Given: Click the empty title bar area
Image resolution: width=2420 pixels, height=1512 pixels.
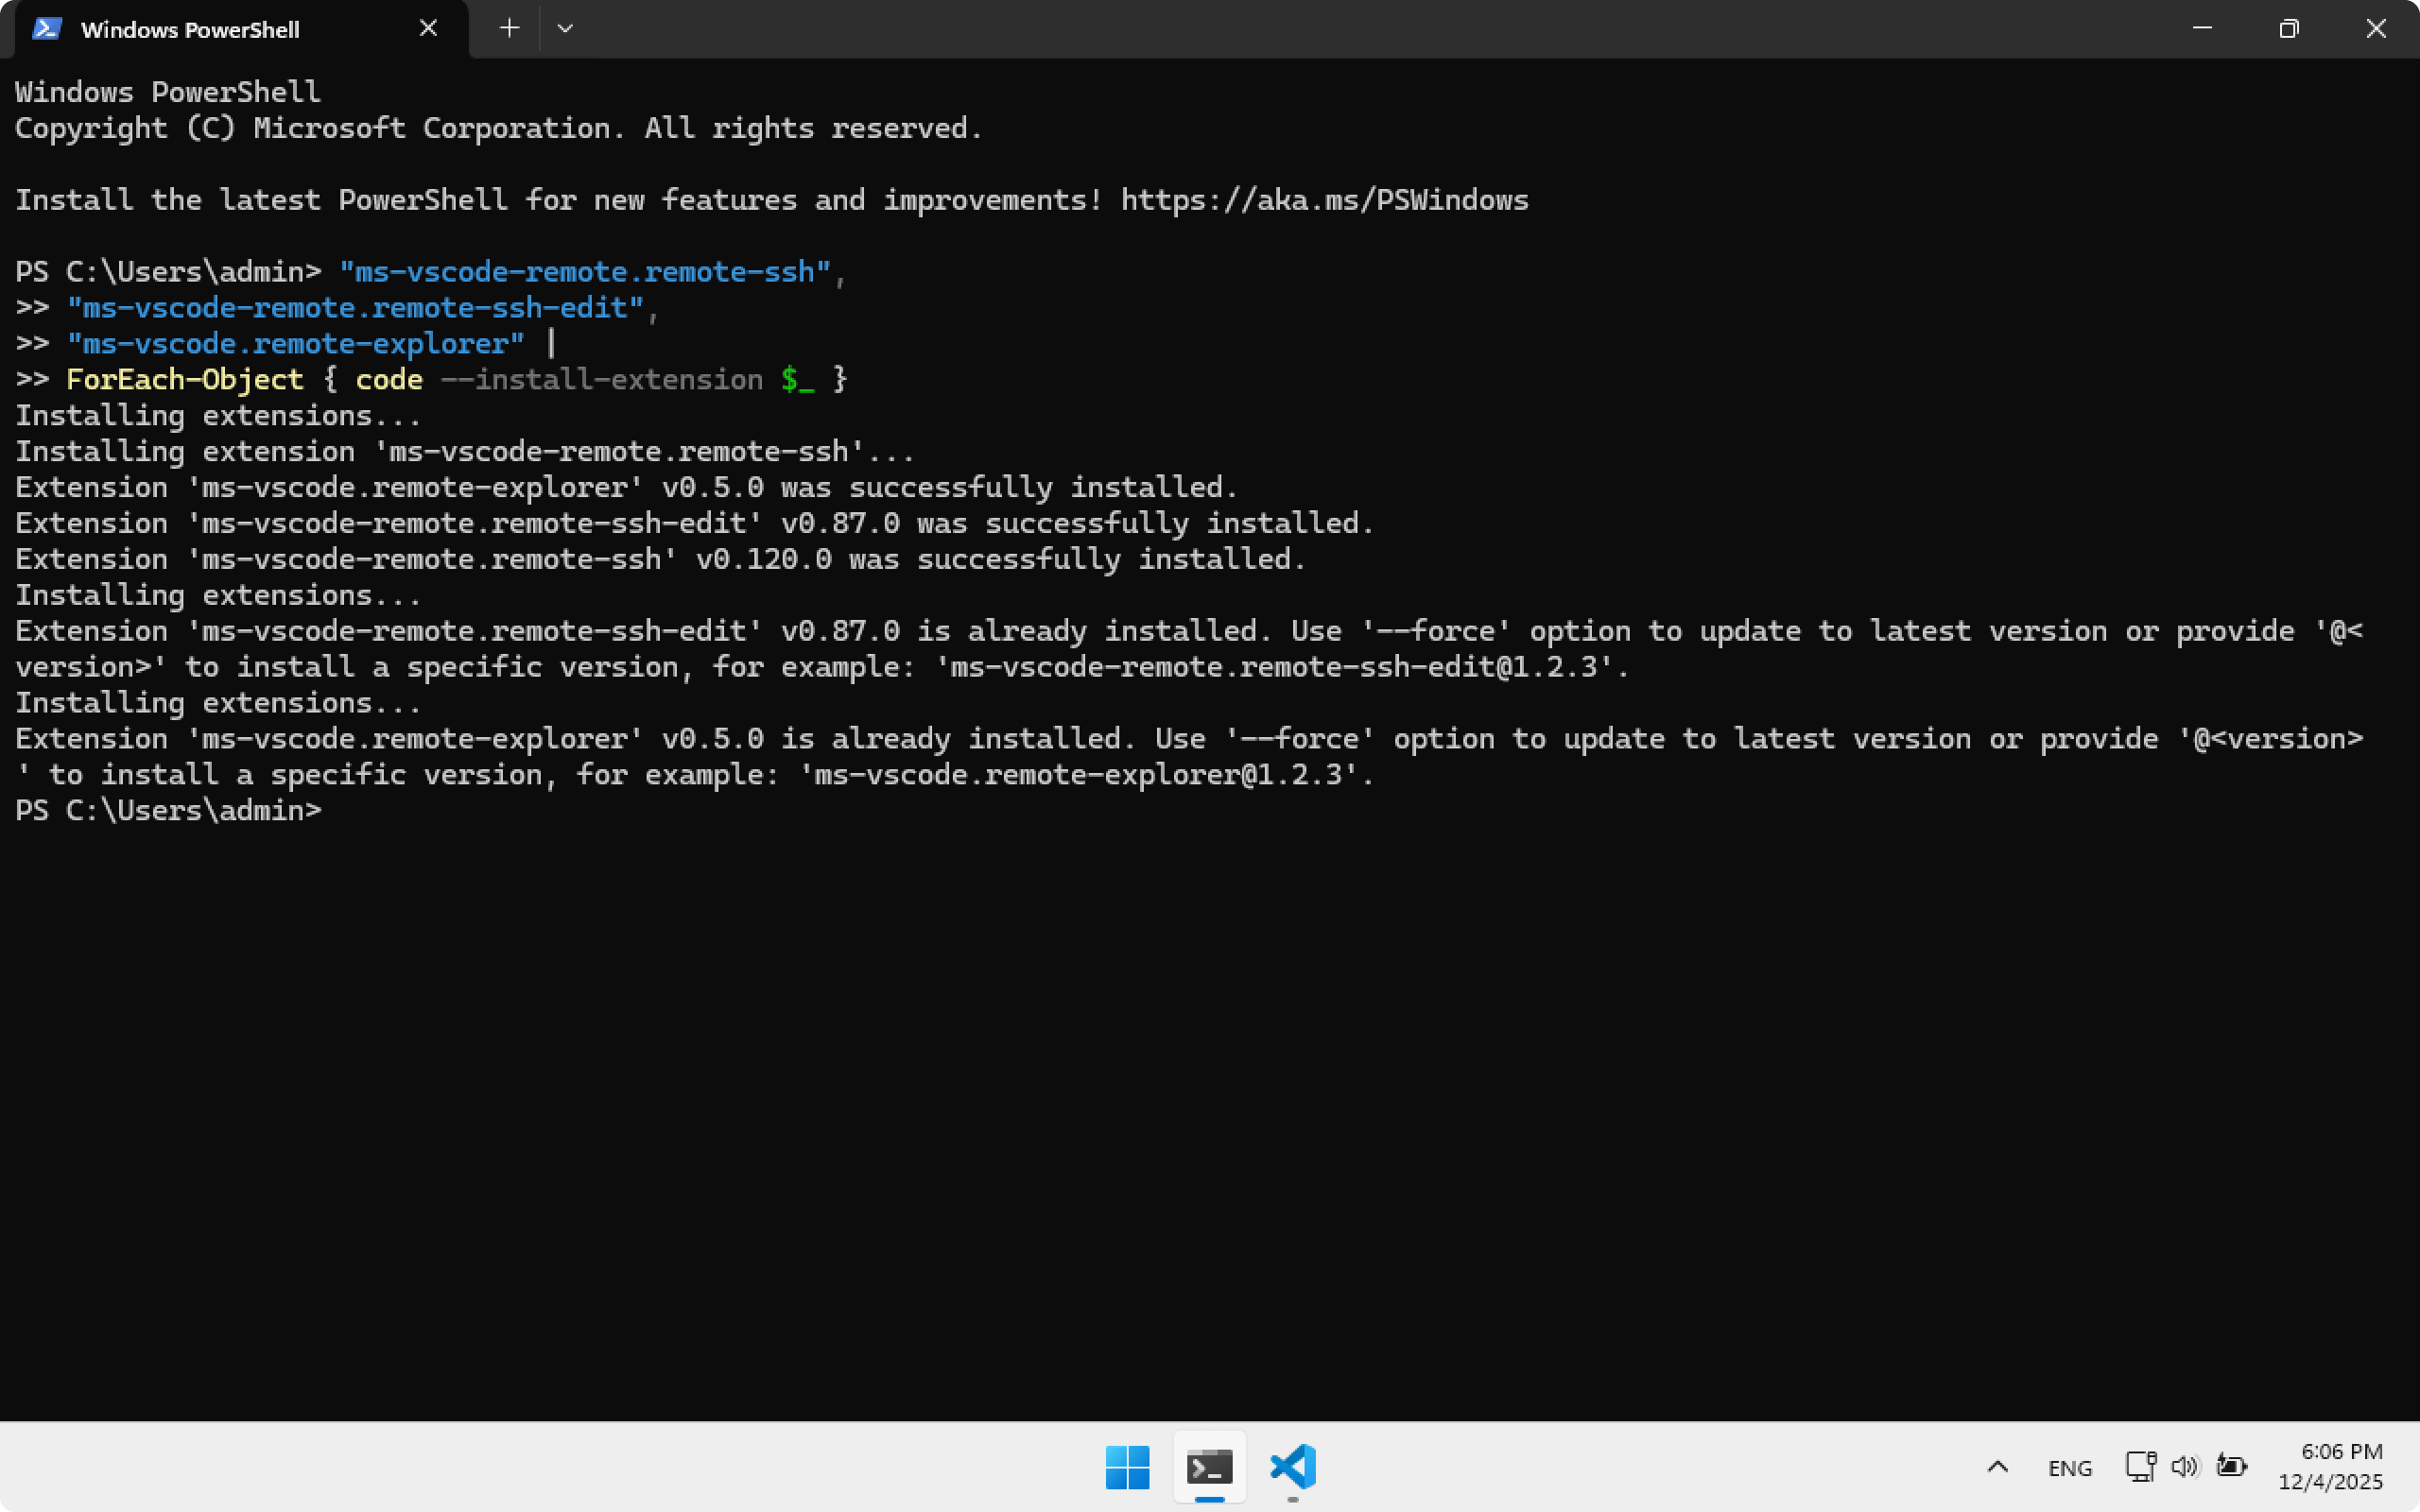Looking at the screenshot, I should [x=1300, y=29].
